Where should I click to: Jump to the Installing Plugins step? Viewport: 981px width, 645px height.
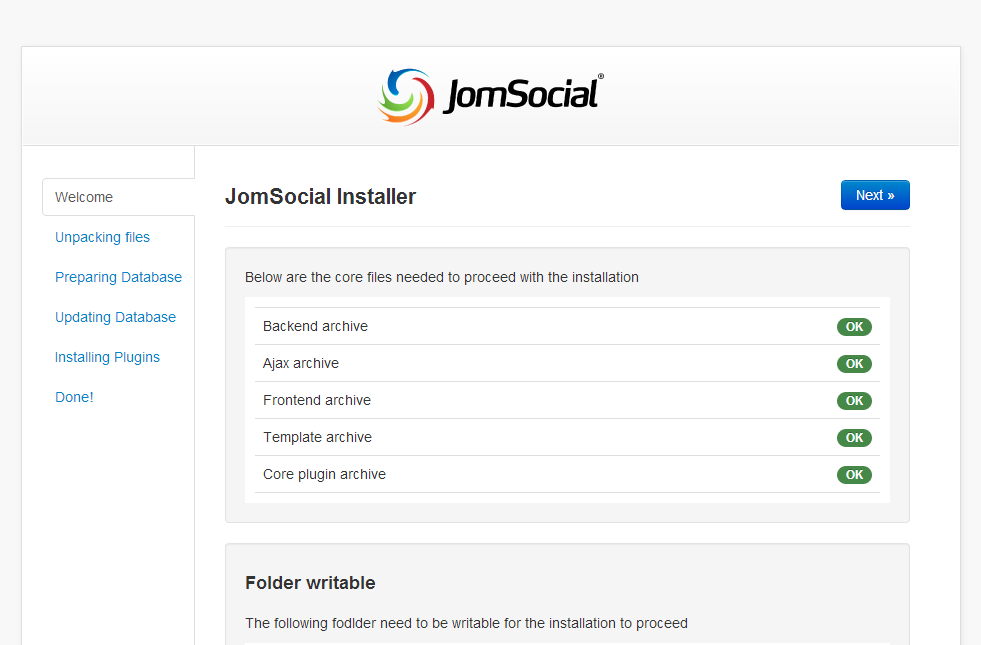click(x=107, y=357)
